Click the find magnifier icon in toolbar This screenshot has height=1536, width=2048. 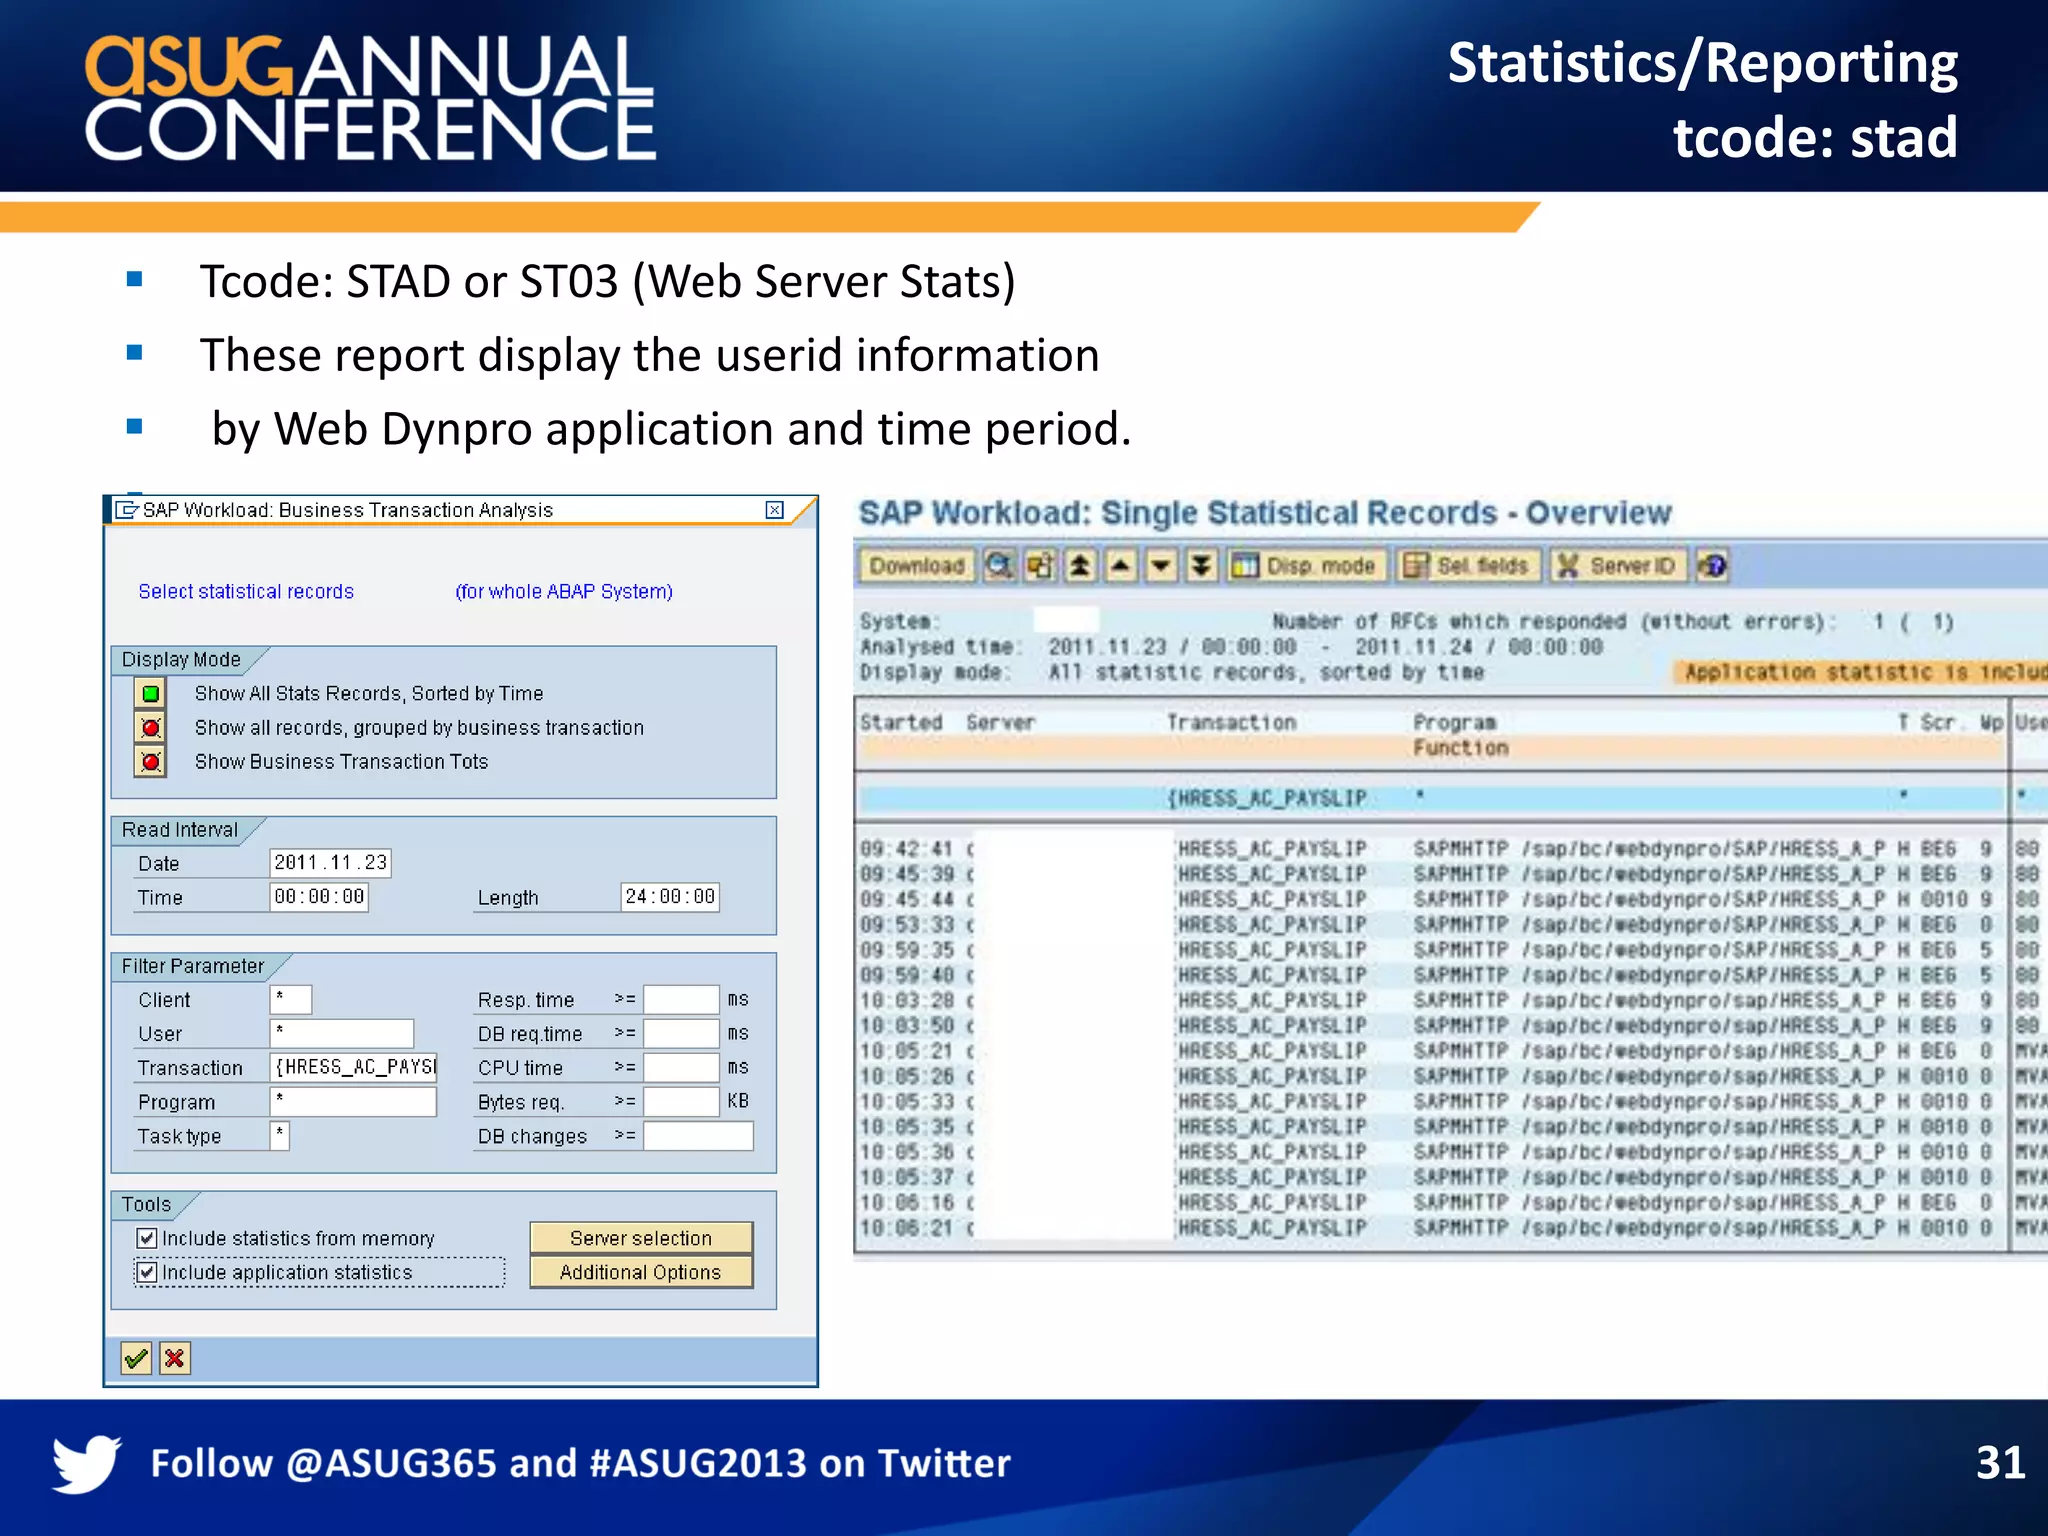(999, 566)
